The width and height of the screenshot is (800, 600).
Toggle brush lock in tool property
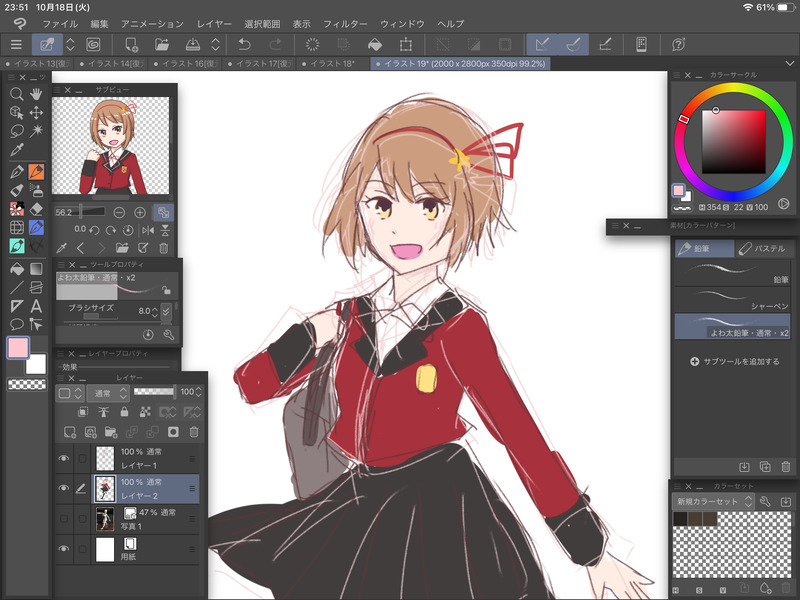point(166,290)
